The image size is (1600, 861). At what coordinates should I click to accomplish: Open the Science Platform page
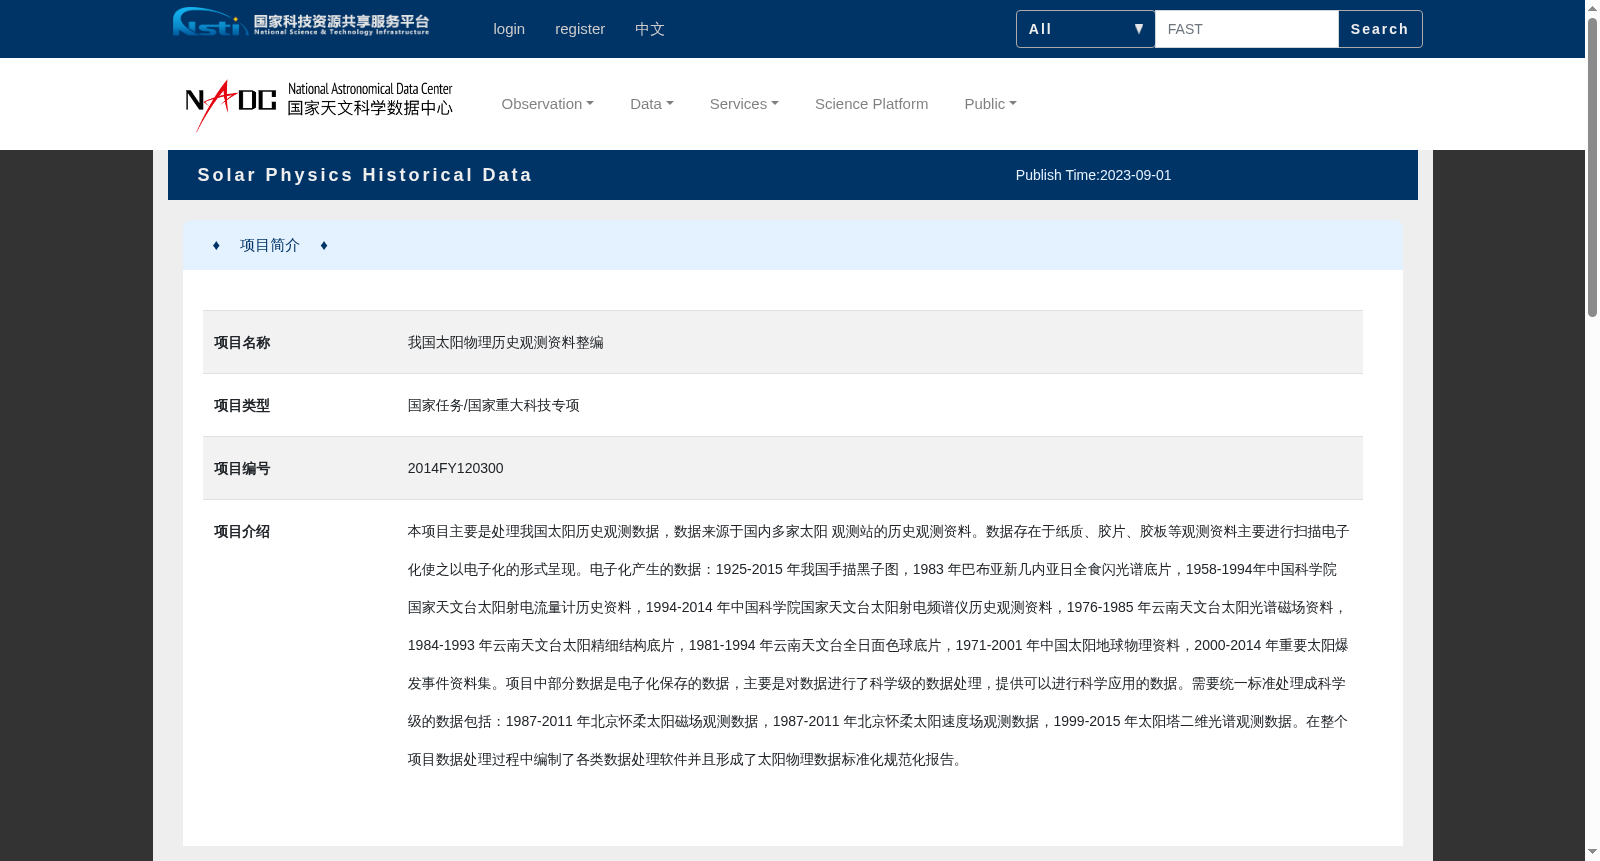[x=871, y=104]
